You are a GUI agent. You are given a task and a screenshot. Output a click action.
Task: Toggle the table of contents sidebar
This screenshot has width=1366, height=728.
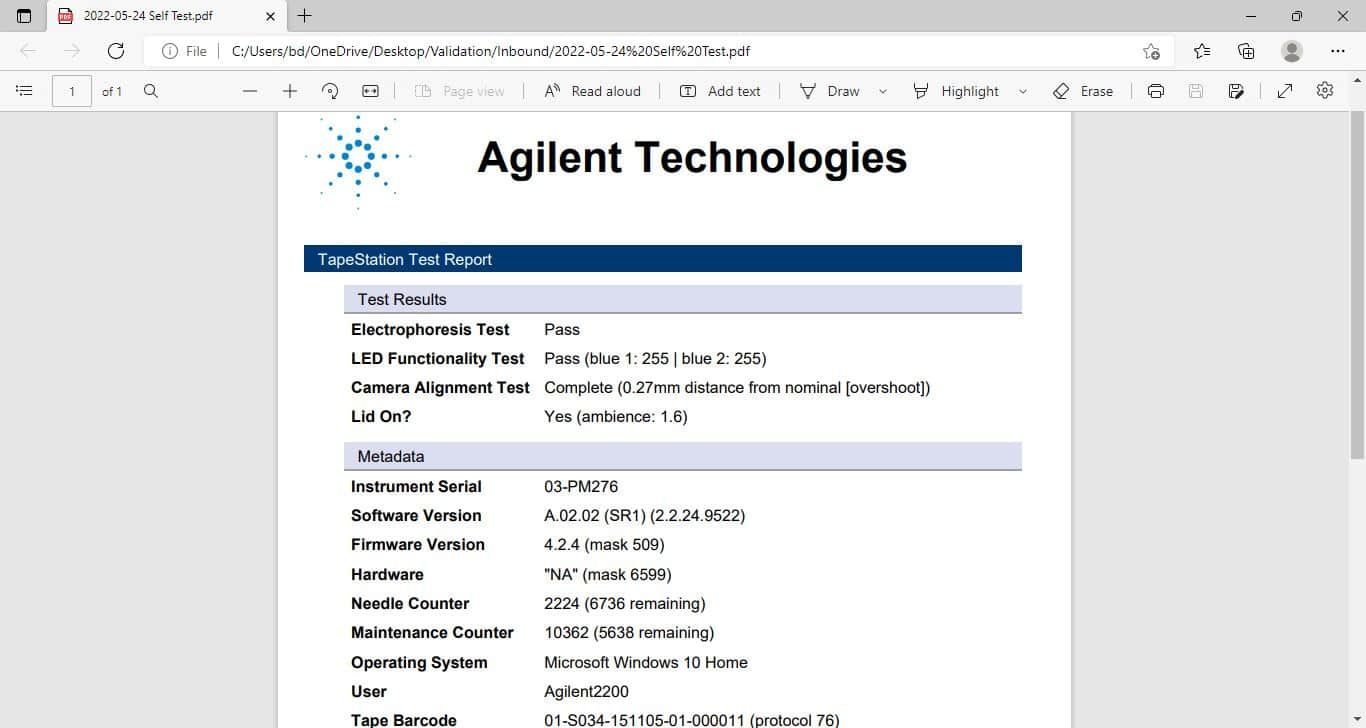click(x=25, y=91)
